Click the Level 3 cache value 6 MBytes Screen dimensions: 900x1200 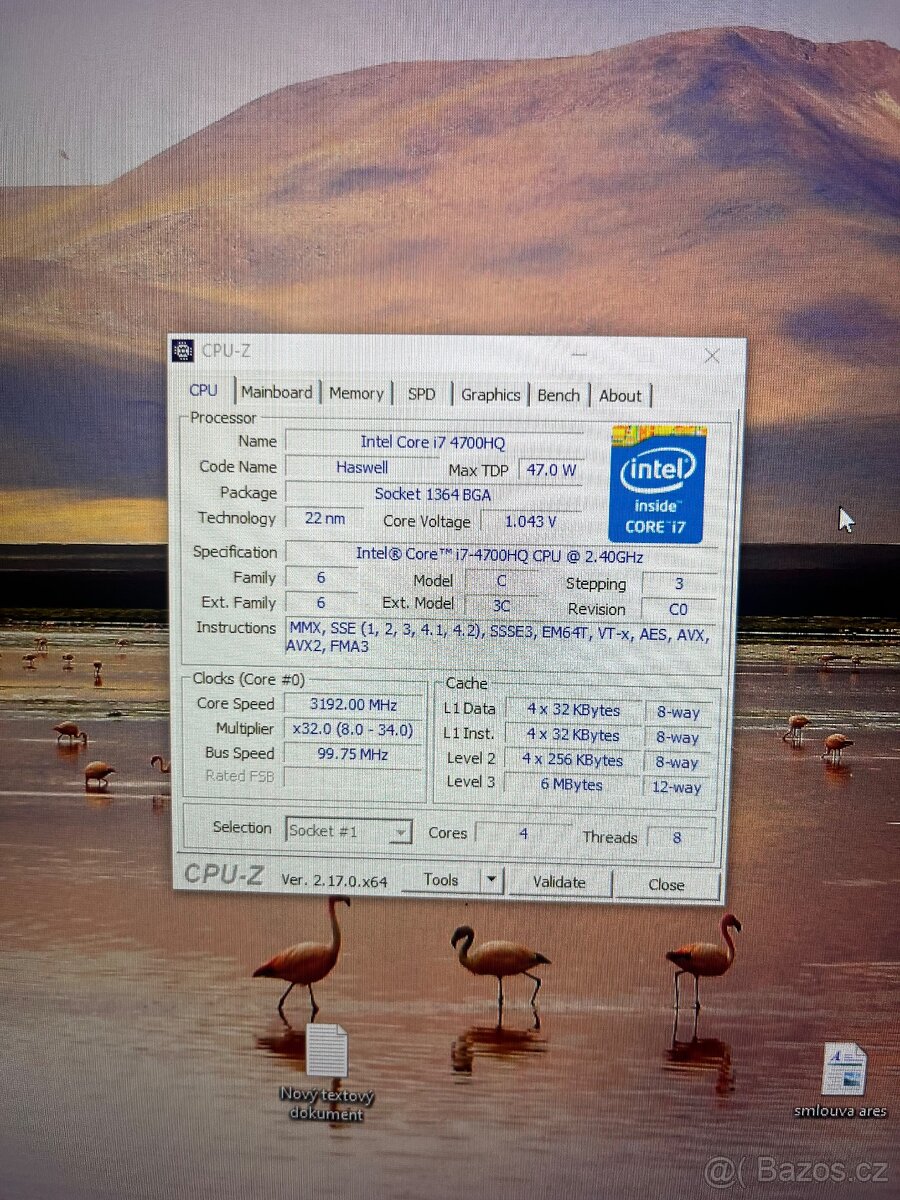572,785
